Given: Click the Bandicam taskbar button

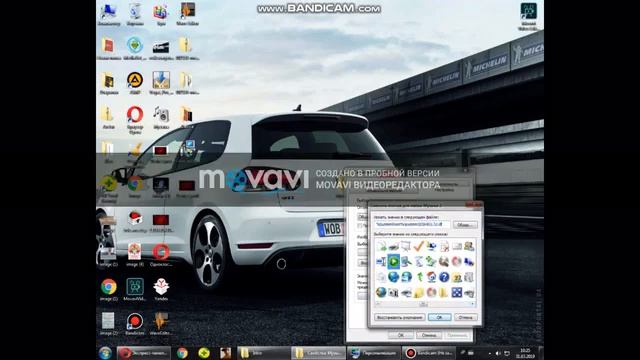Looking at the screenshot, I should [429, 353].
